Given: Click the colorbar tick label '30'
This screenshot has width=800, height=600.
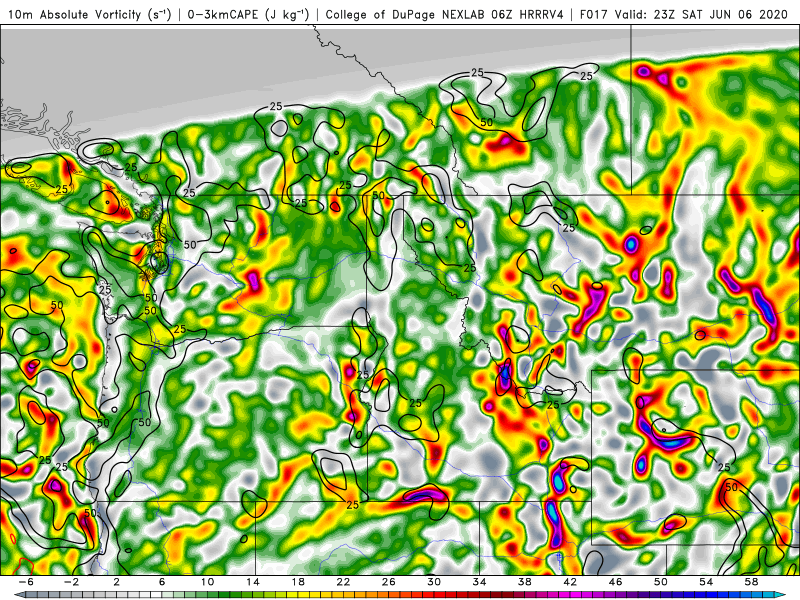Looking at the screenshot, I should coord(434,582).
